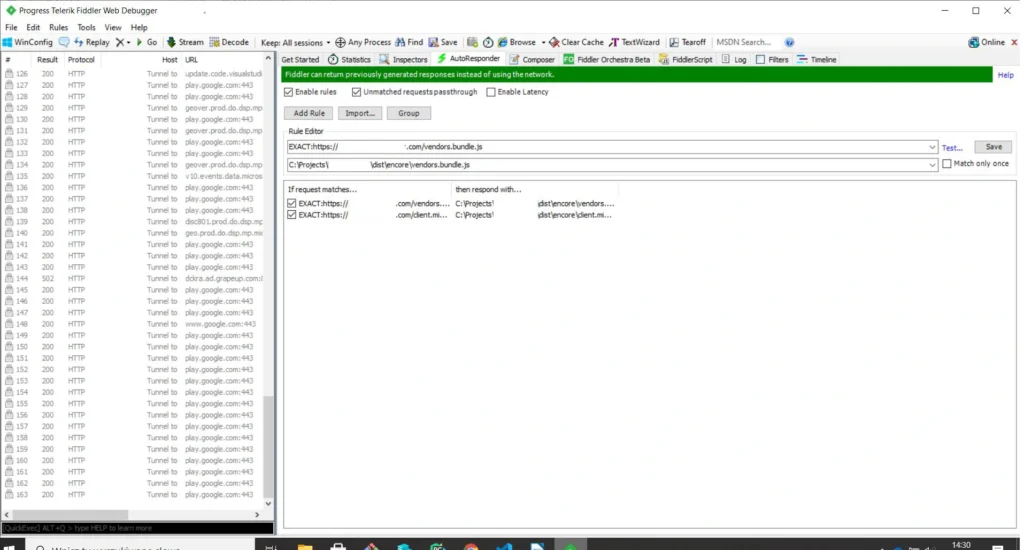Screen dimensions: 1024x550
Task: Click the session list scroll up arrow
Action: click(268, 59)
